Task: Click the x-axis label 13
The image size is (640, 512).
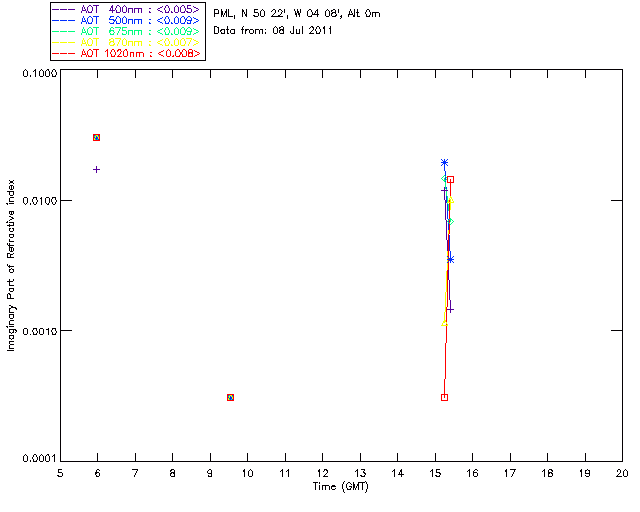Action: pyautogui.click(x=360, y=473)
